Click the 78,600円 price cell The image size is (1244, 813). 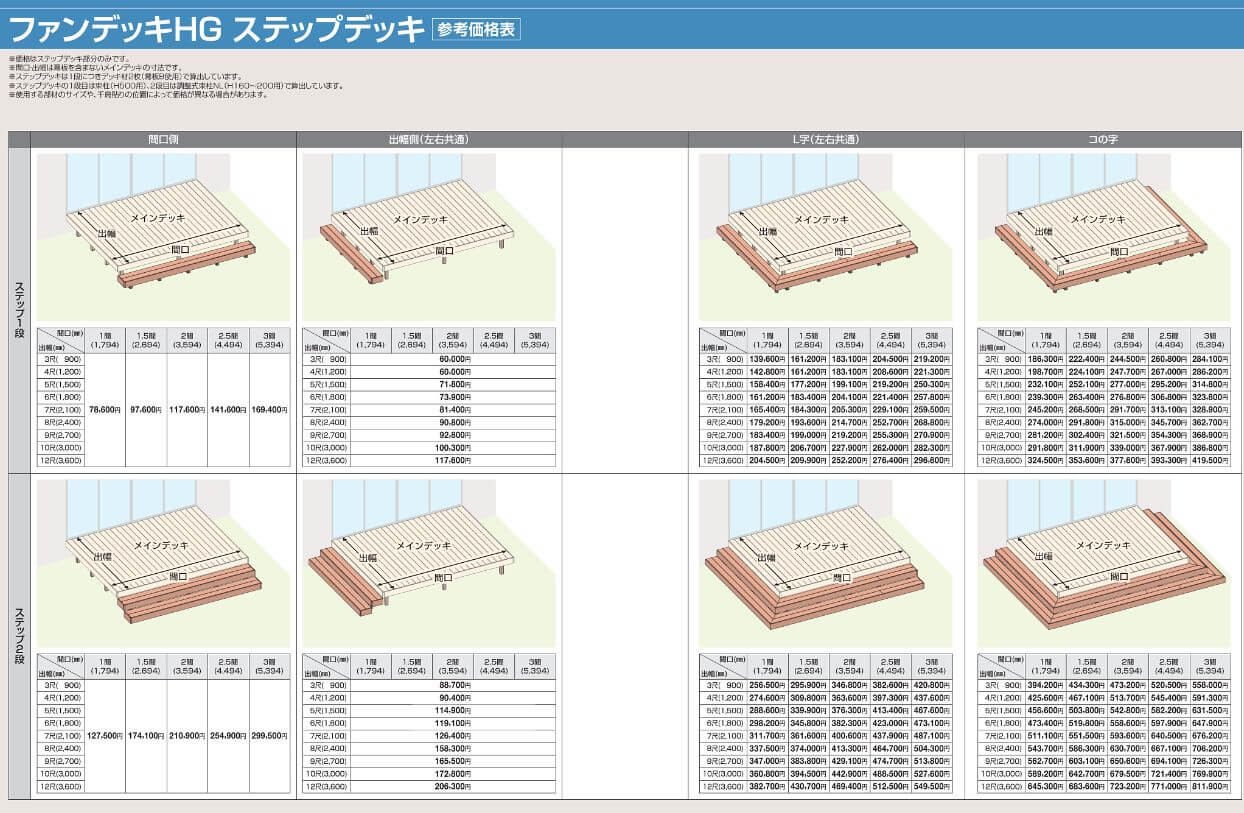tap(105, 409)
